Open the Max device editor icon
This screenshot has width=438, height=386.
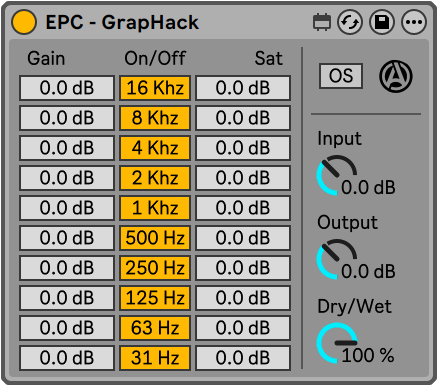click(322, 22)
